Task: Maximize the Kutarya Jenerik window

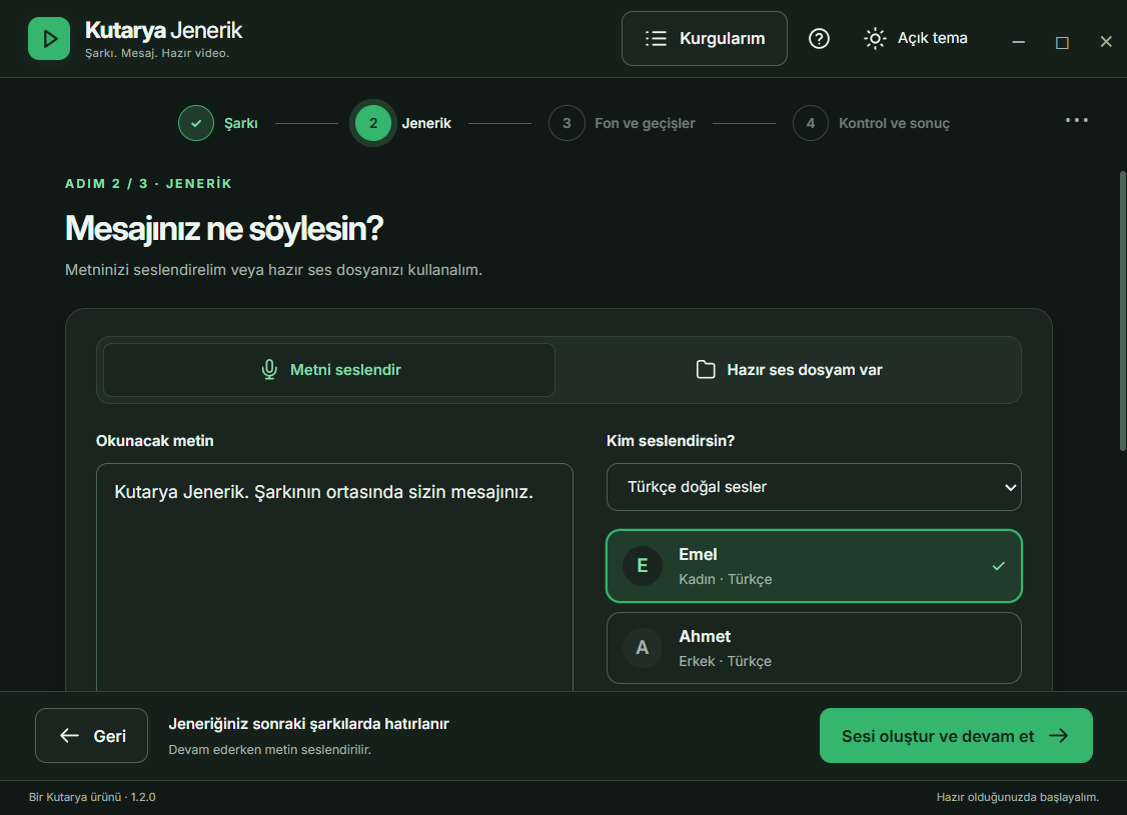Action: coord(1062,42)
